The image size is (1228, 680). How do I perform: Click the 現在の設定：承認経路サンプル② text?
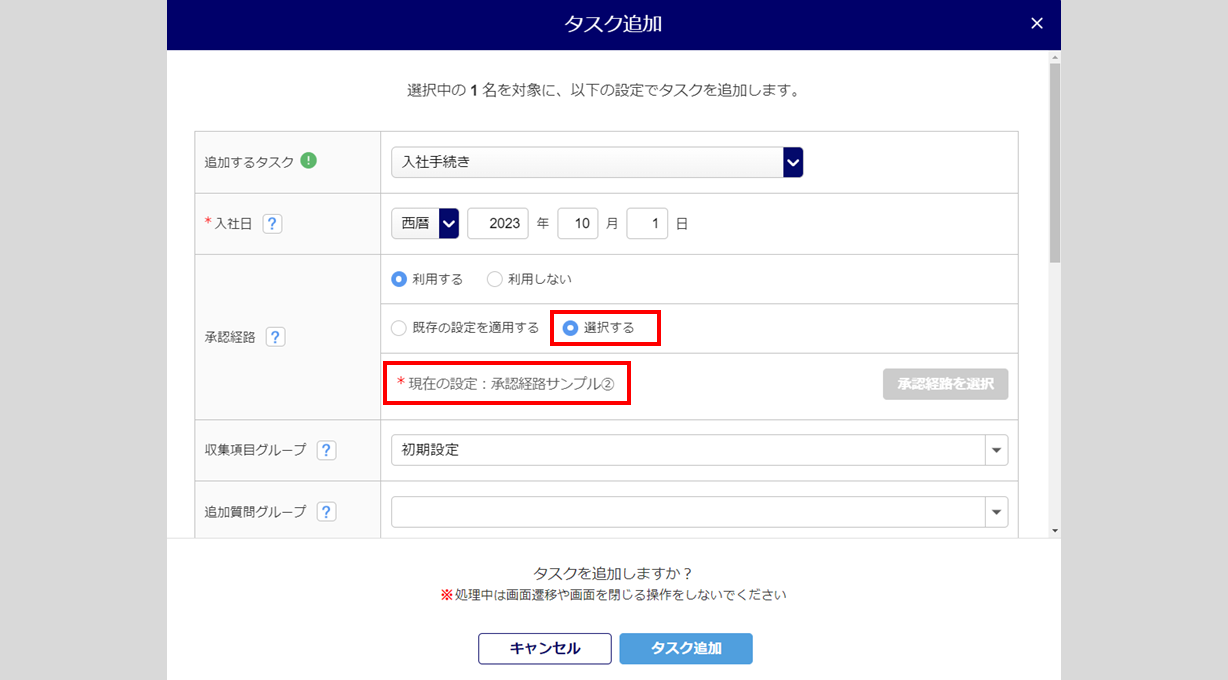pos(511,384)
